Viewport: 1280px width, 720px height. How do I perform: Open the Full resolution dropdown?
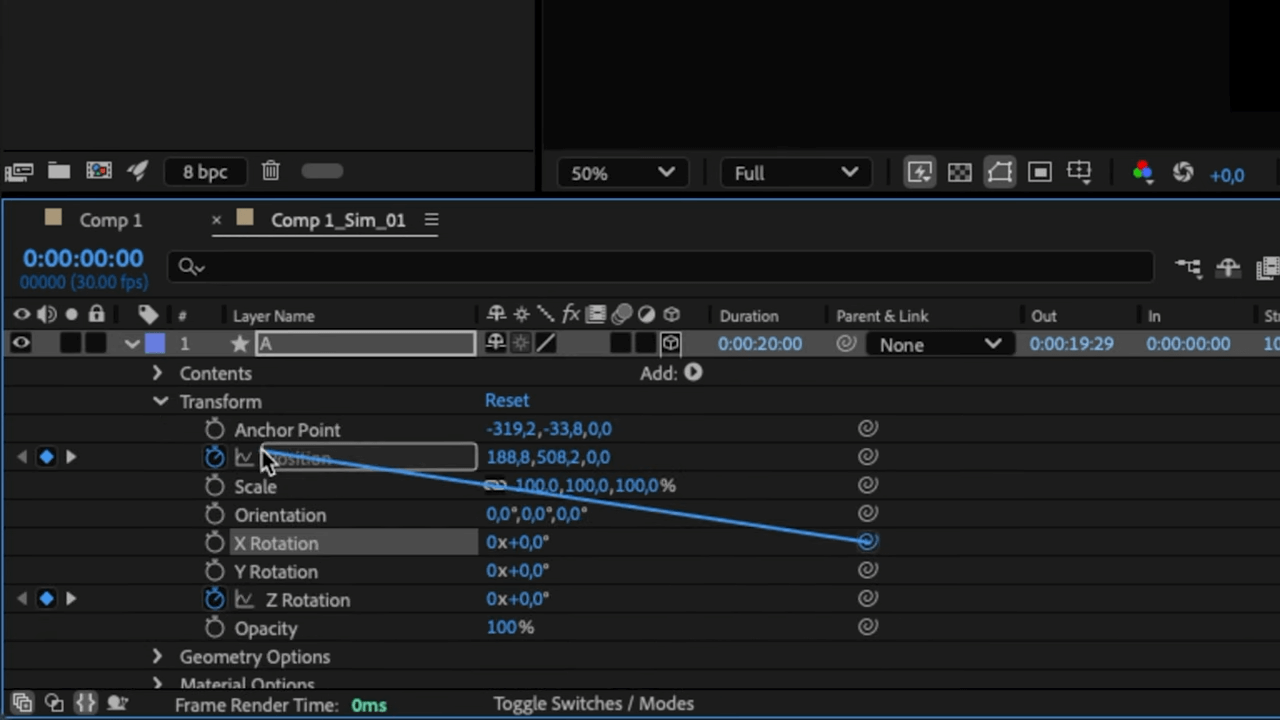pyautogui.click(x=796, y=173)
